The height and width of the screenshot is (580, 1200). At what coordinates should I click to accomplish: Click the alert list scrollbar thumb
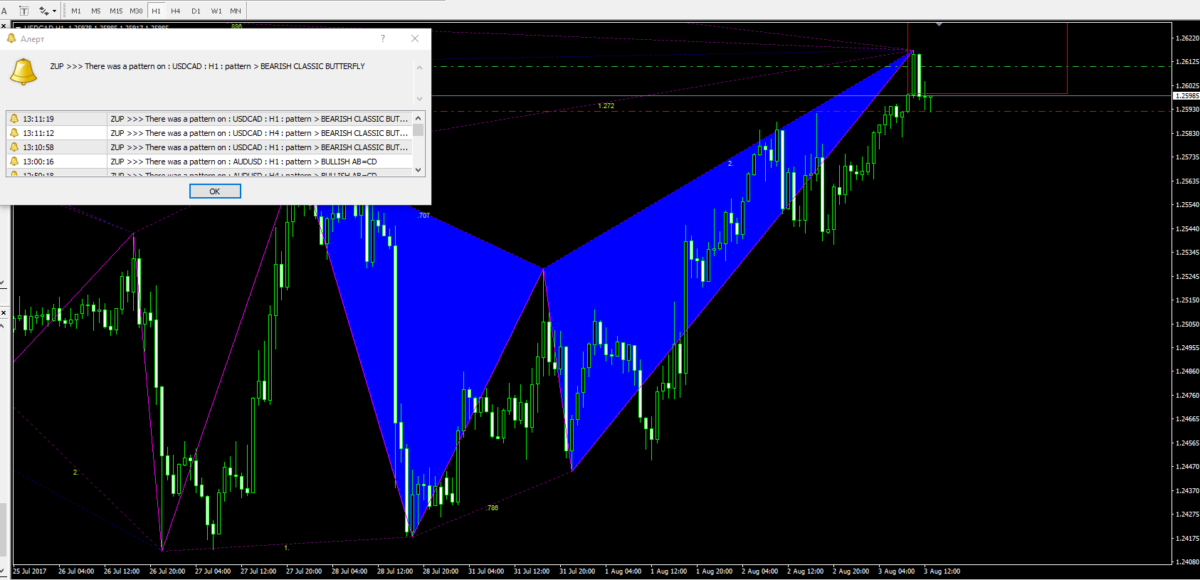pos(418,132)
